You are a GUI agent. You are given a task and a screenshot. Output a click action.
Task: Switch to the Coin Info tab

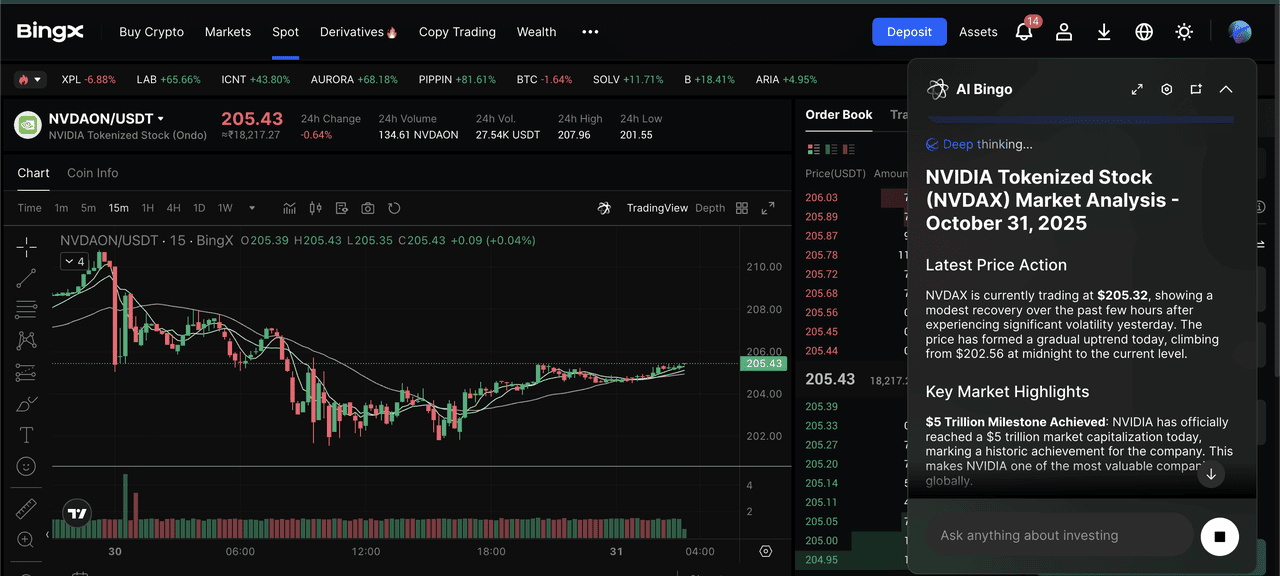[92, 173]
